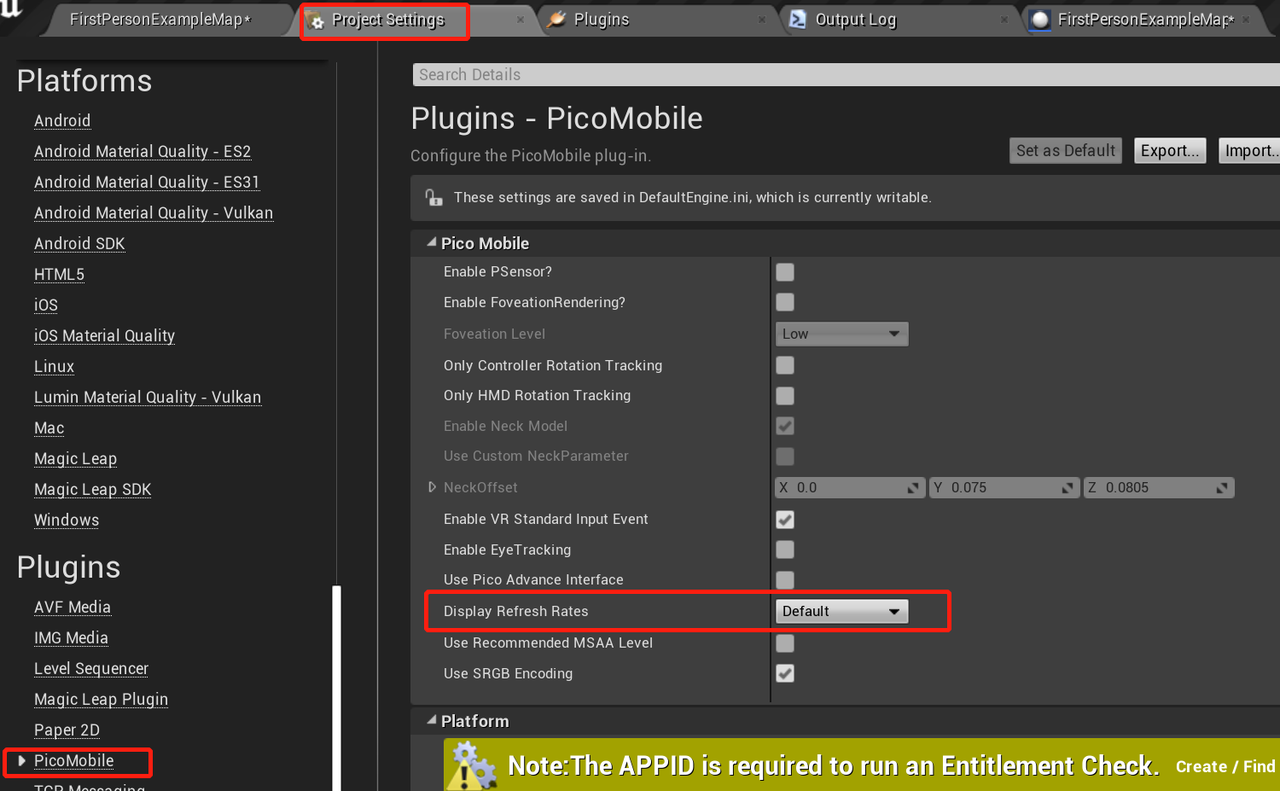
Task: Click the terminal icon on Output Log tab
Action: 798,20
